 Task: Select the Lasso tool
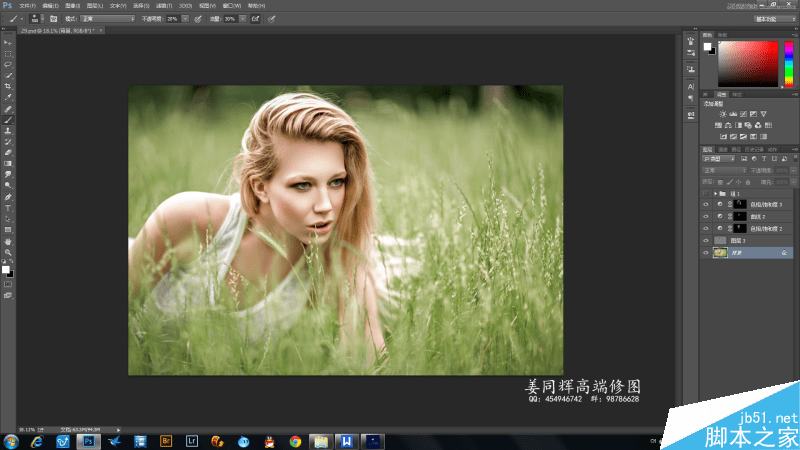click(x=9, y=65)
